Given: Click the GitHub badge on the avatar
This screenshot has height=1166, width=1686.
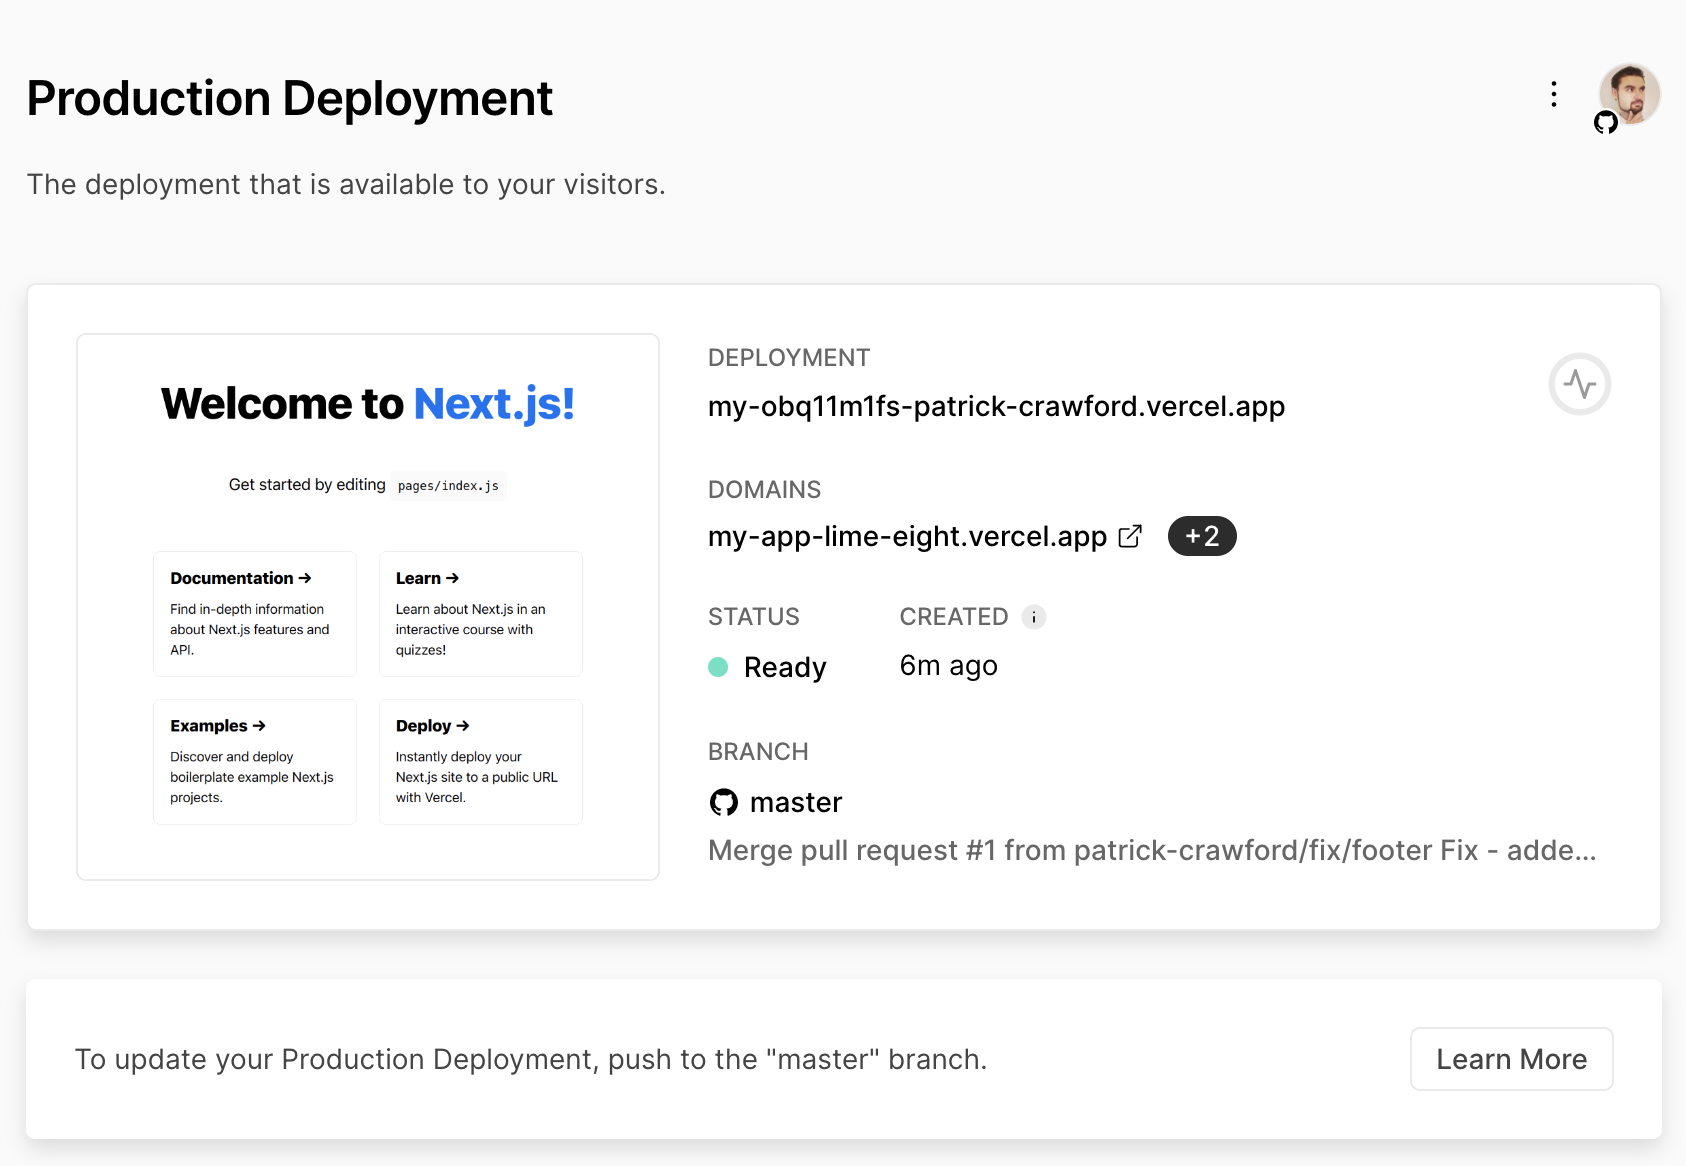Looking at the screenshot, I should (x=1606, y=123).
